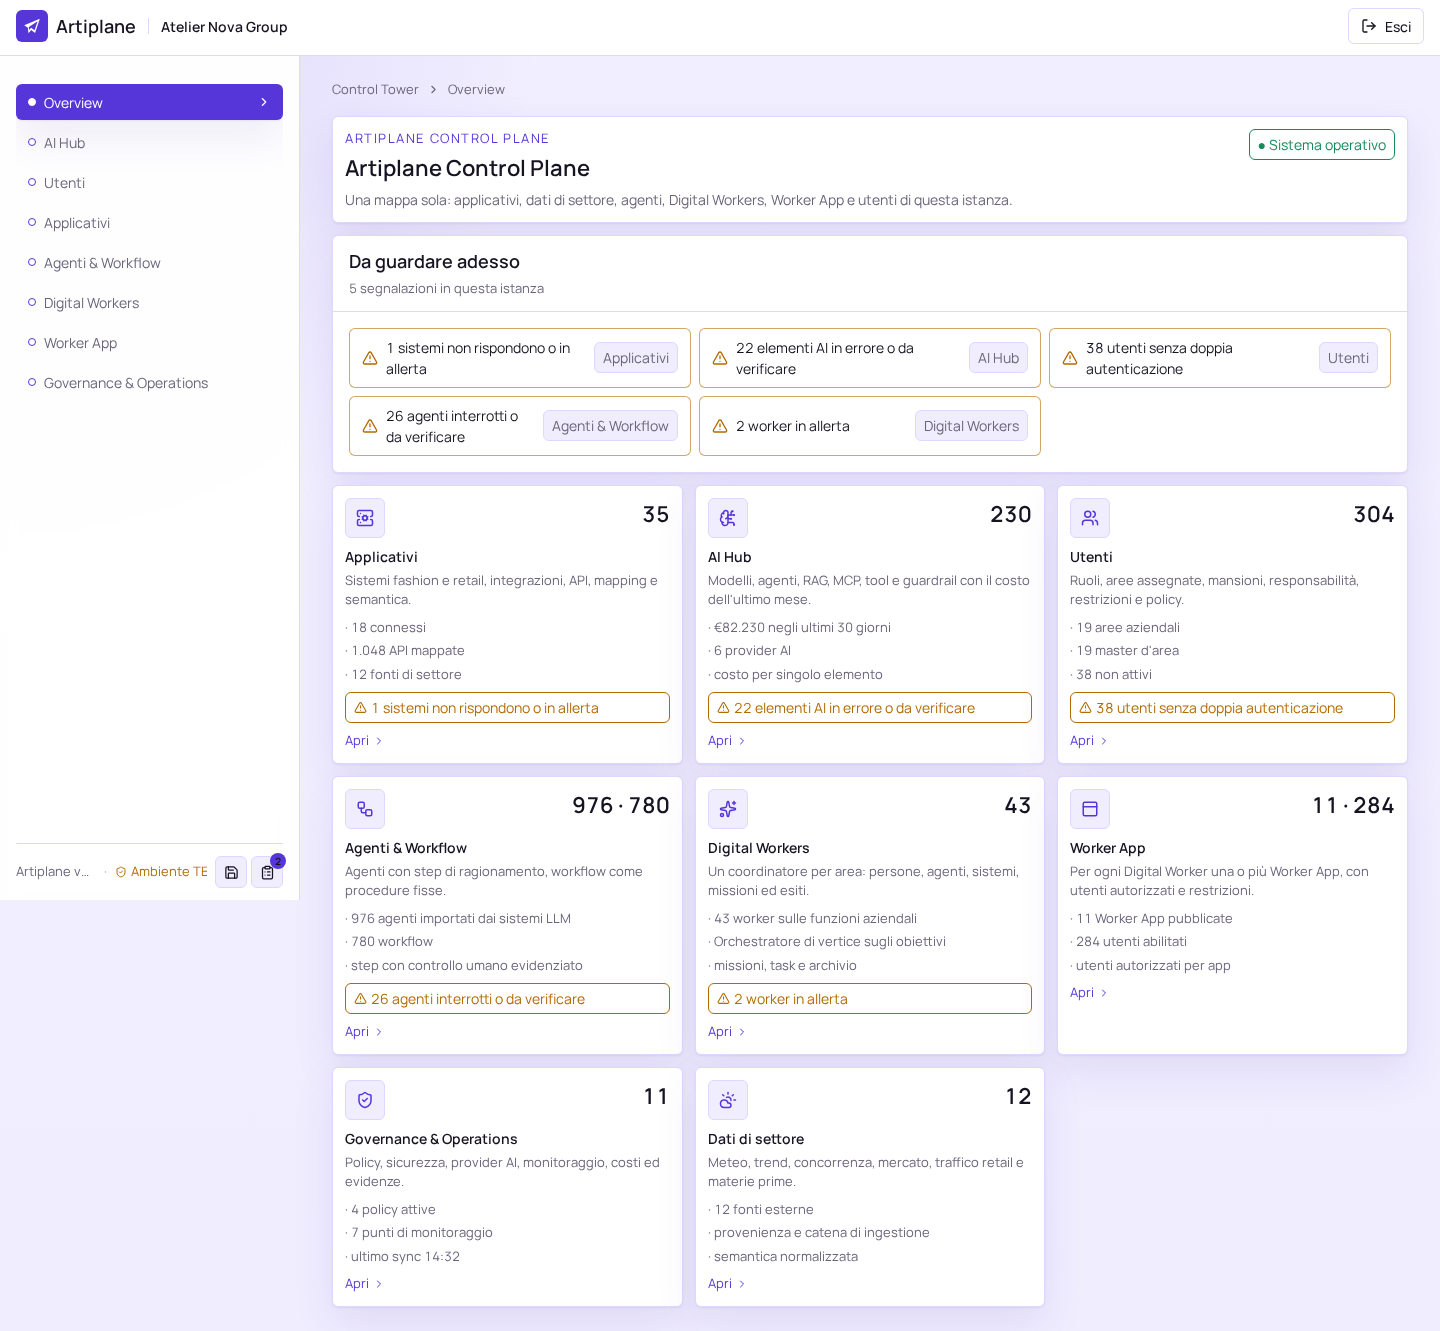This screenshot has height=1331, width=1440.
Task: Click the AI Hub tag in the alert box
Action: (998, 358)
